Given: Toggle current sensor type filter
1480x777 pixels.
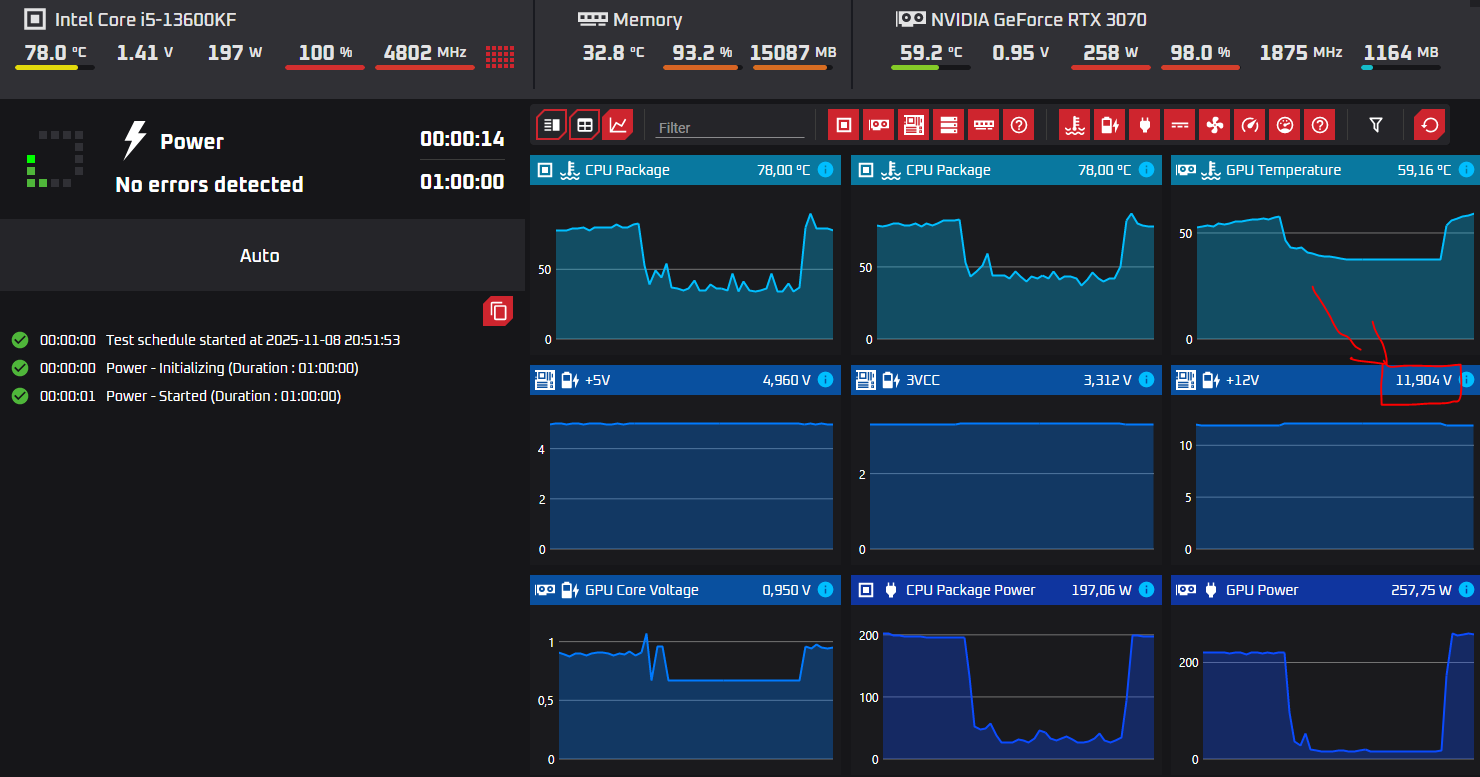Looking at the screenshot, I should 1180,125.
